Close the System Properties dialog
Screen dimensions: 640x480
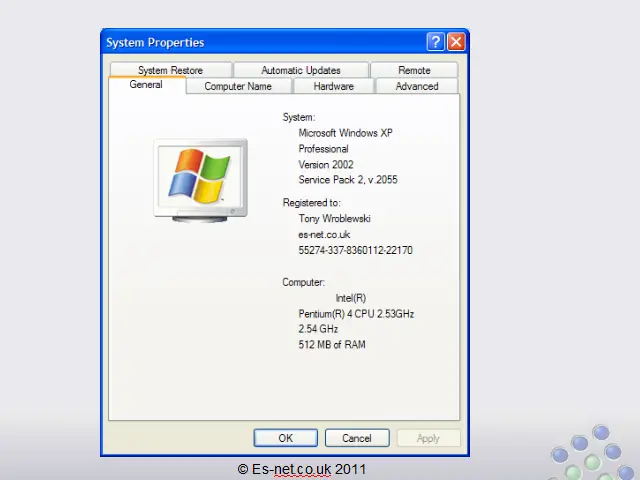click(456, 42)
